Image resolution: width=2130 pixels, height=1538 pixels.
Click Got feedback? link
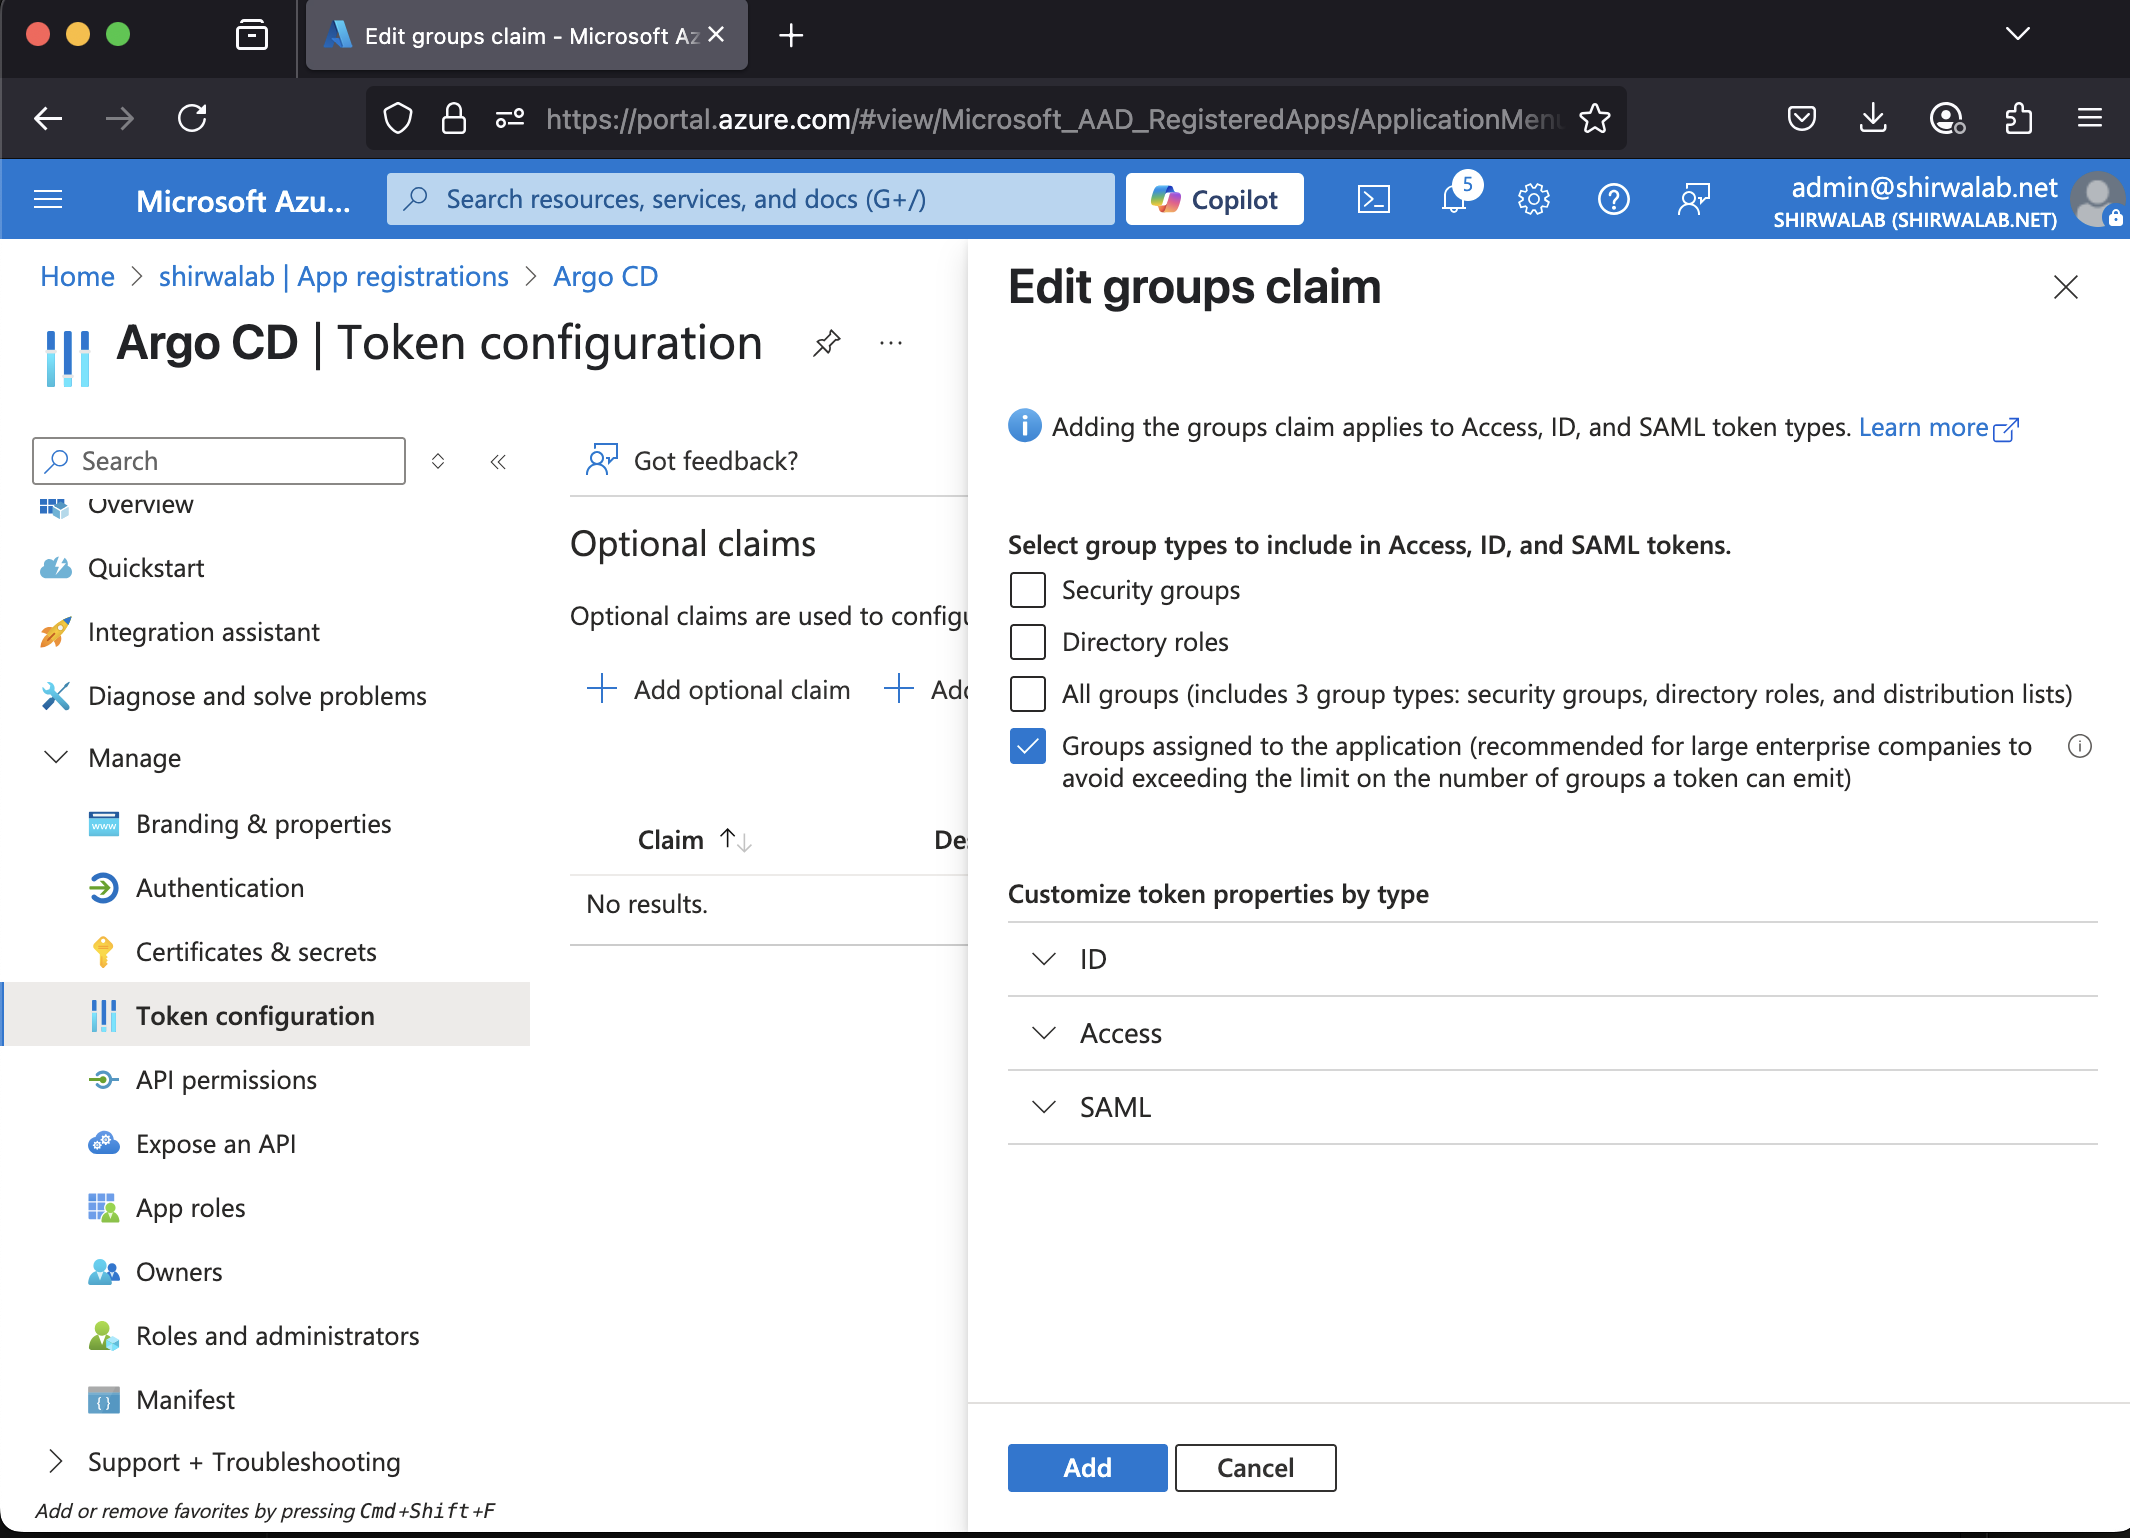692,461
